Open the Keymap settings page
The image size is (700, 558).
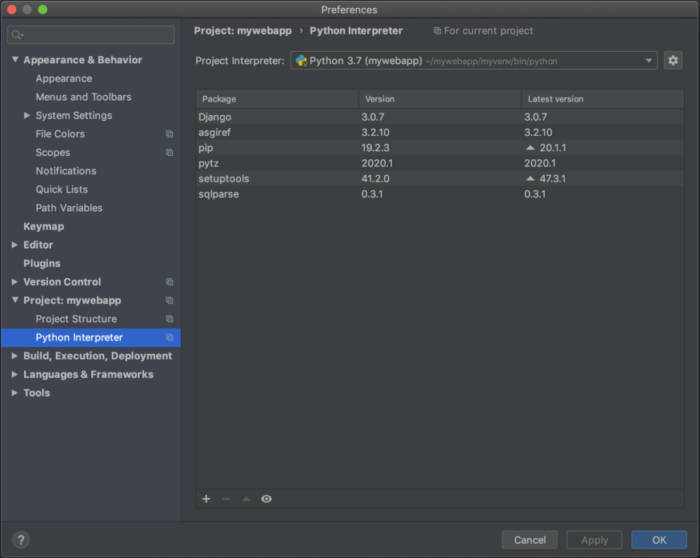(x=43, y=227)
